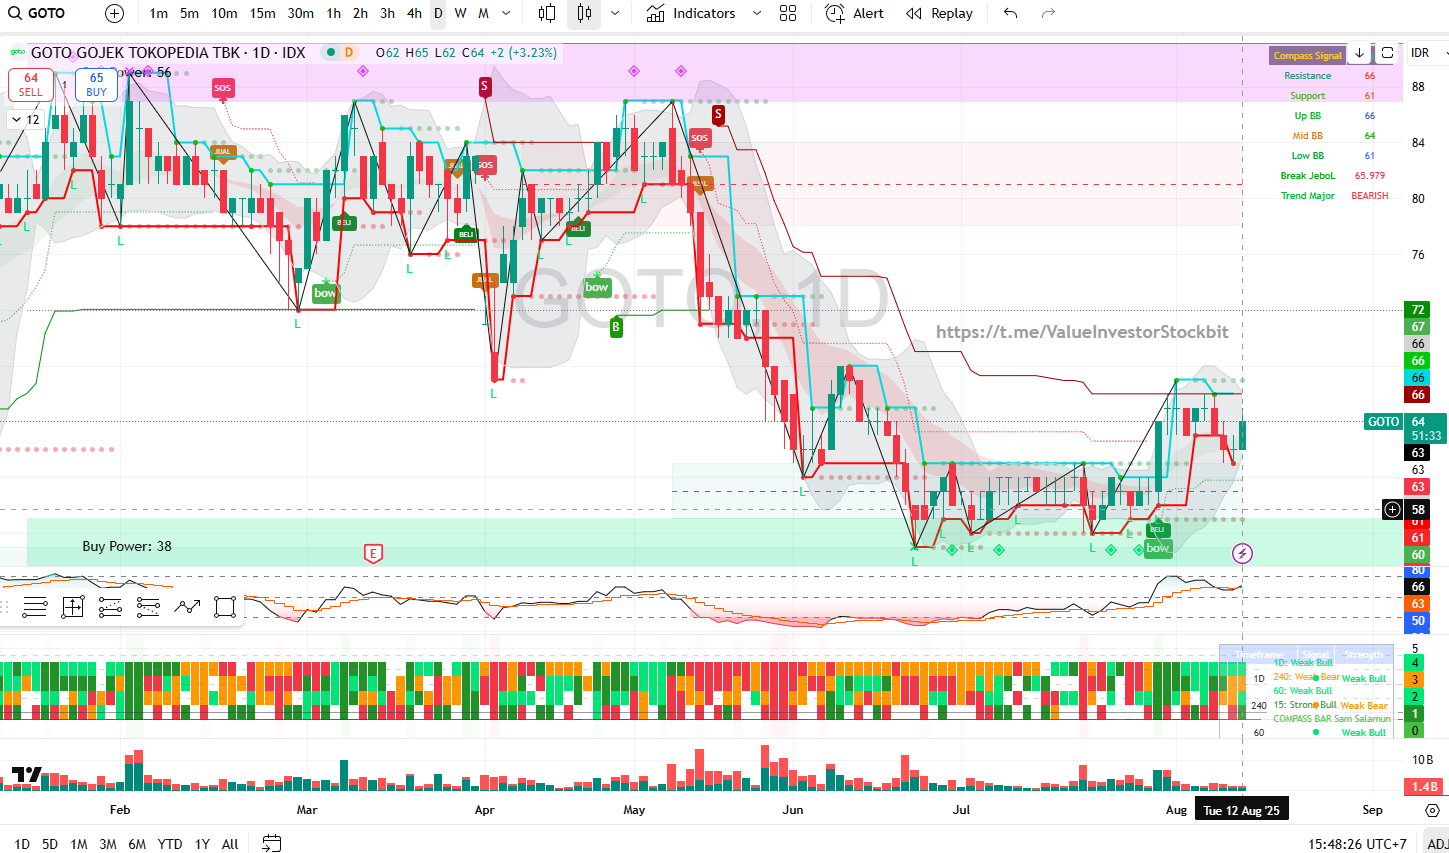Viewport: 1449px width, 853px height.
Task: Click the 65 BUY button
Action: pos(96,84)
